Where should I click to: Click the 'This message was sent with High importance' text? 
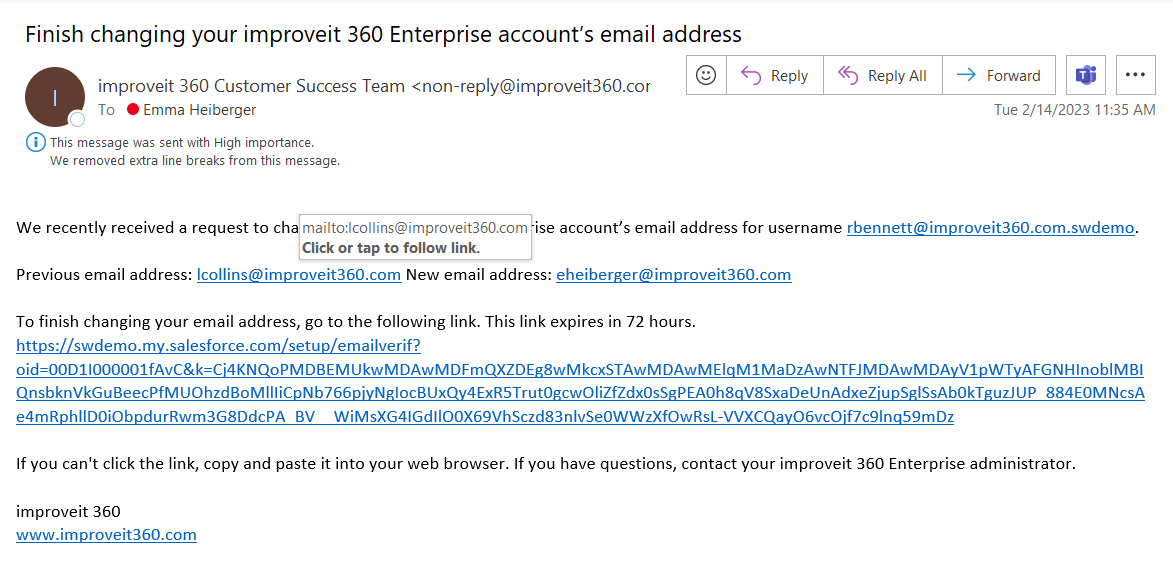click(x=182, y=142)
